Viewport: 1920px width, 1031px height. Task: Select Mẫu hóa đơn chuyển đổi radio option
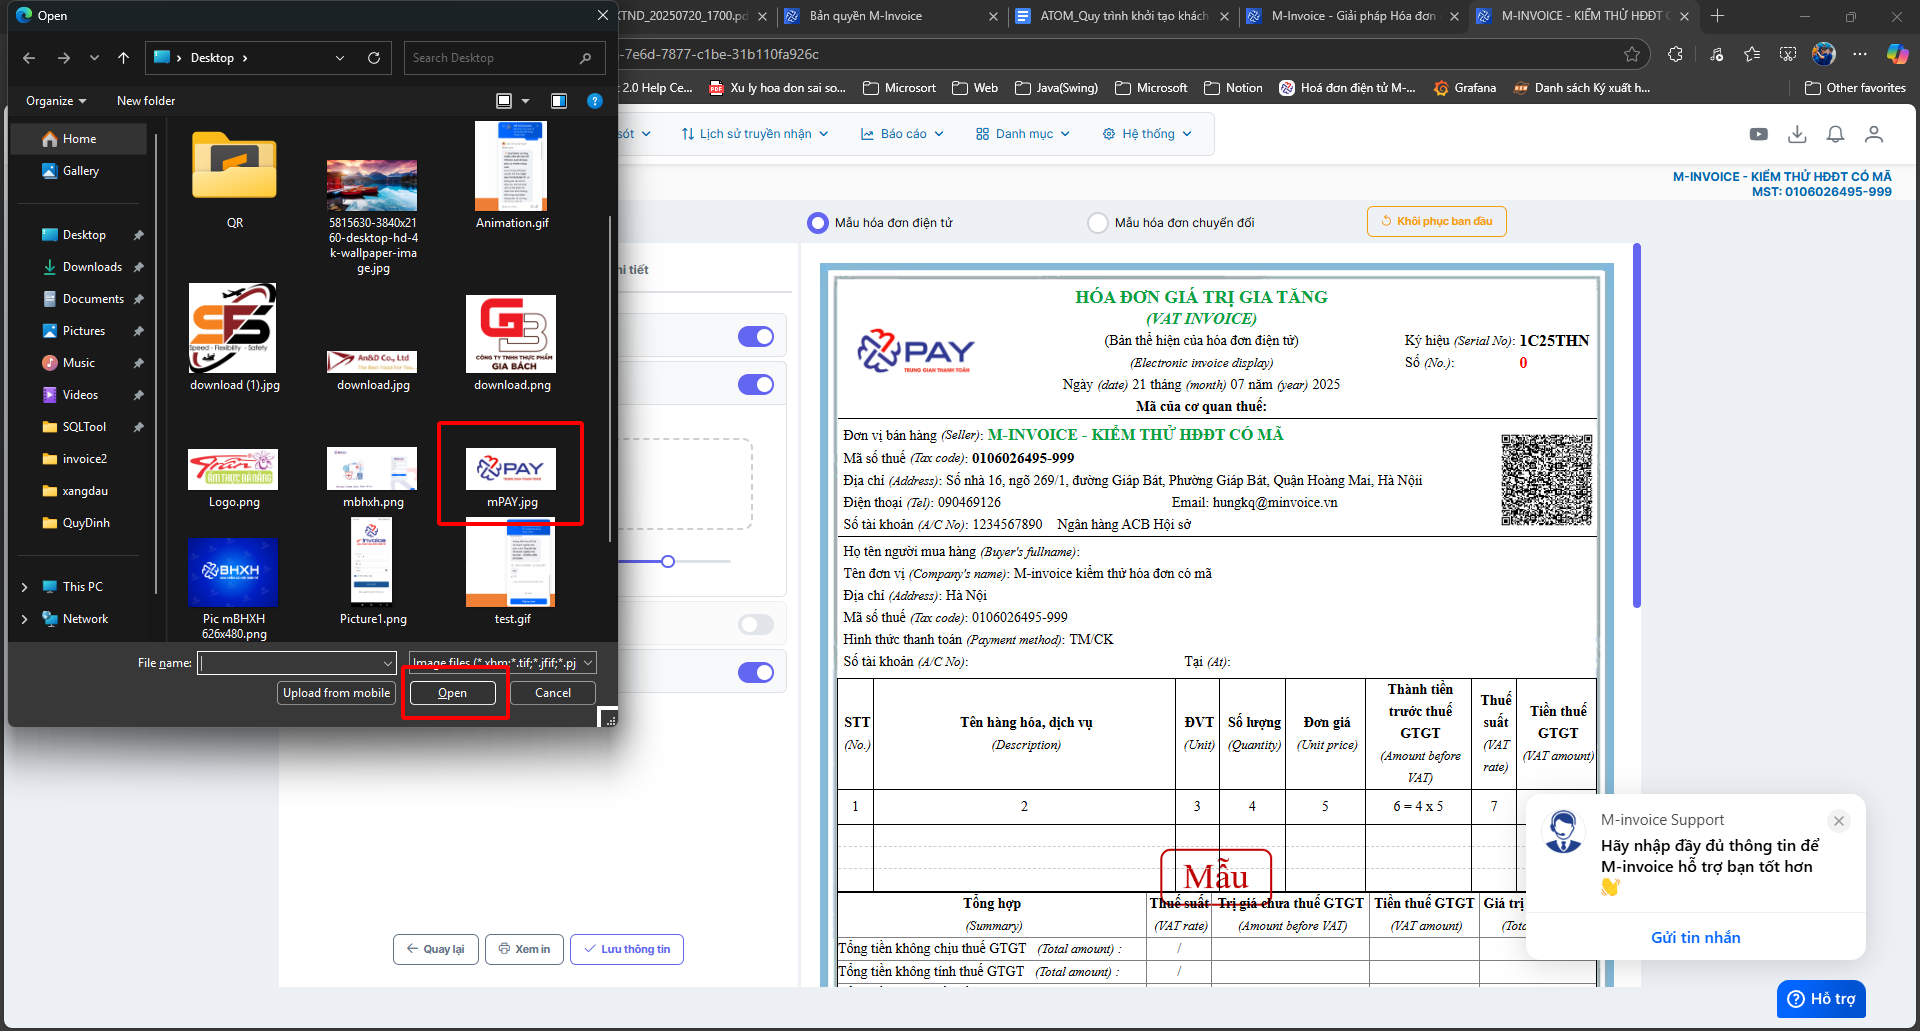[x=1098, y=223]
